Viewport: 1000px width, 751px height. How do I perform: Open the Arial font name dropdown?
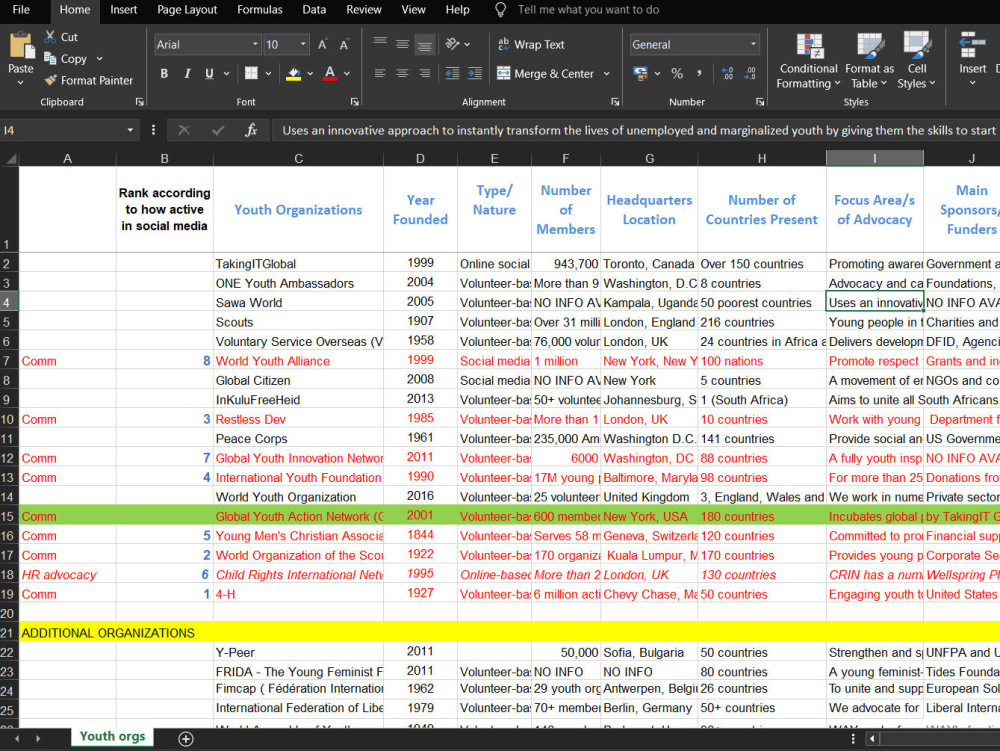point(255,44)
